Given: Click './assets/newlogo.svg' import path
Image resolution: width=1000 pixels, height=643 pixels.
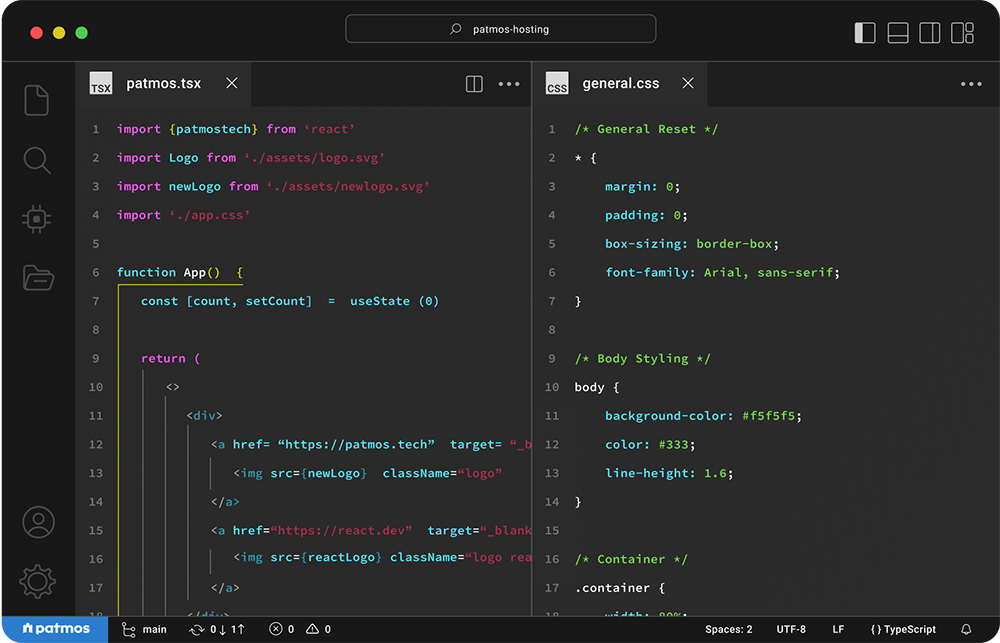Looking at the screenshot, I should 348,186.
